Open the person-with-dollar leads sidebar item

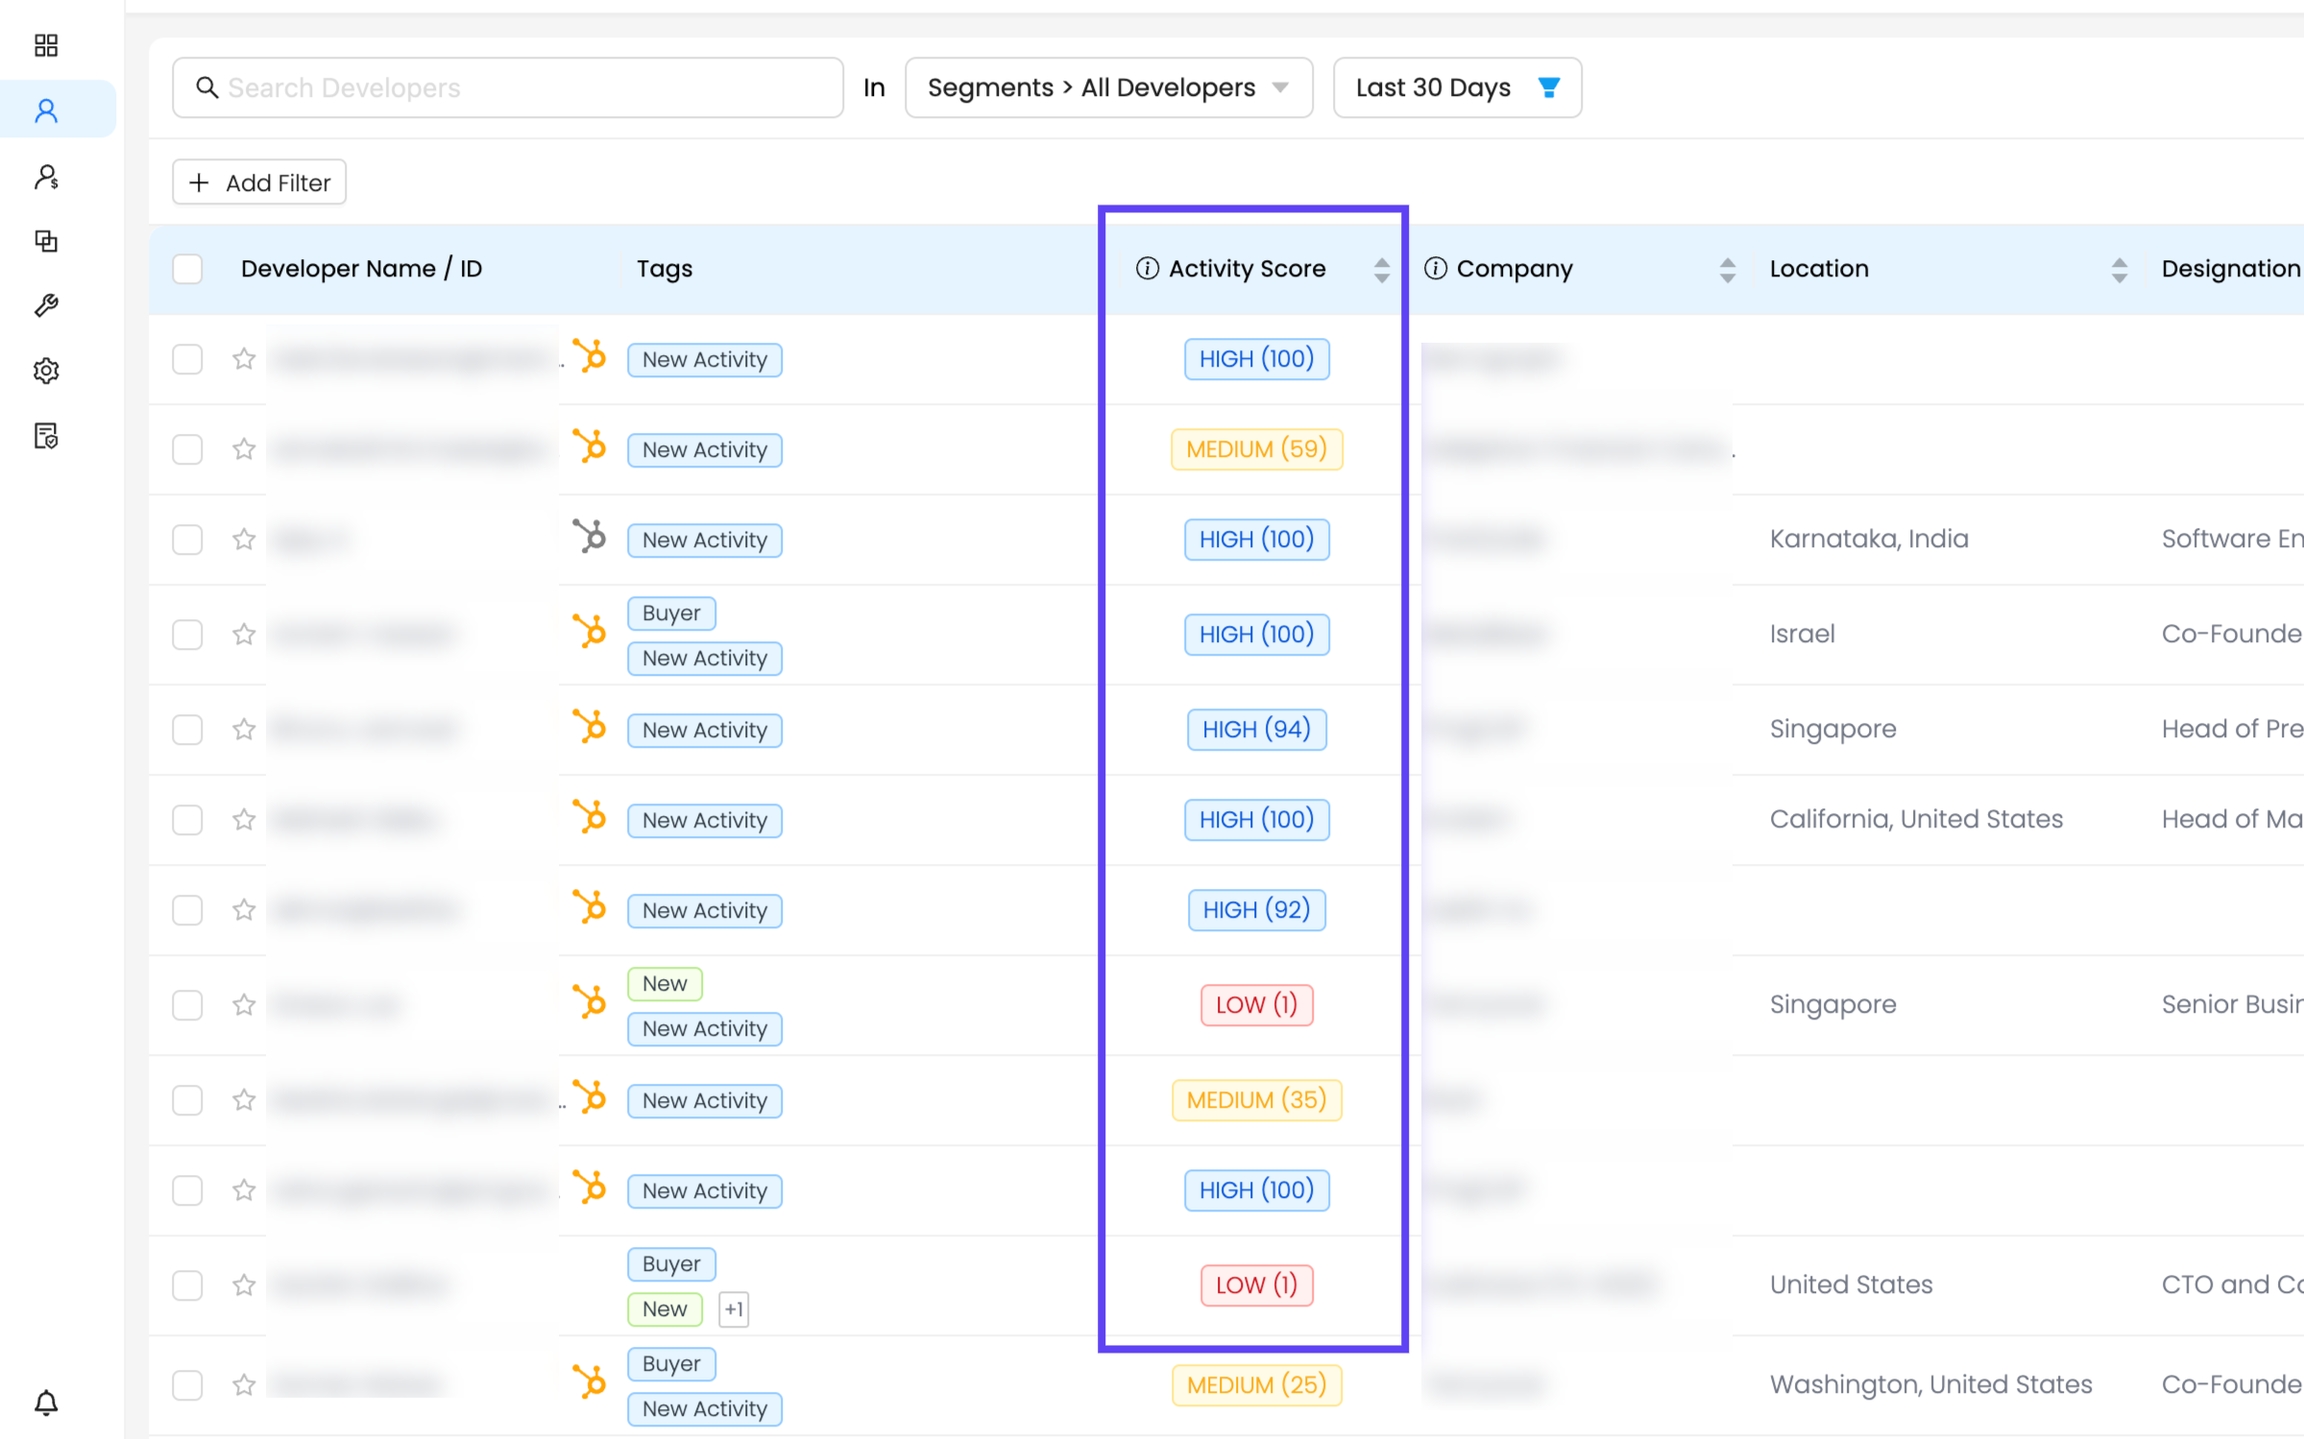46,177
